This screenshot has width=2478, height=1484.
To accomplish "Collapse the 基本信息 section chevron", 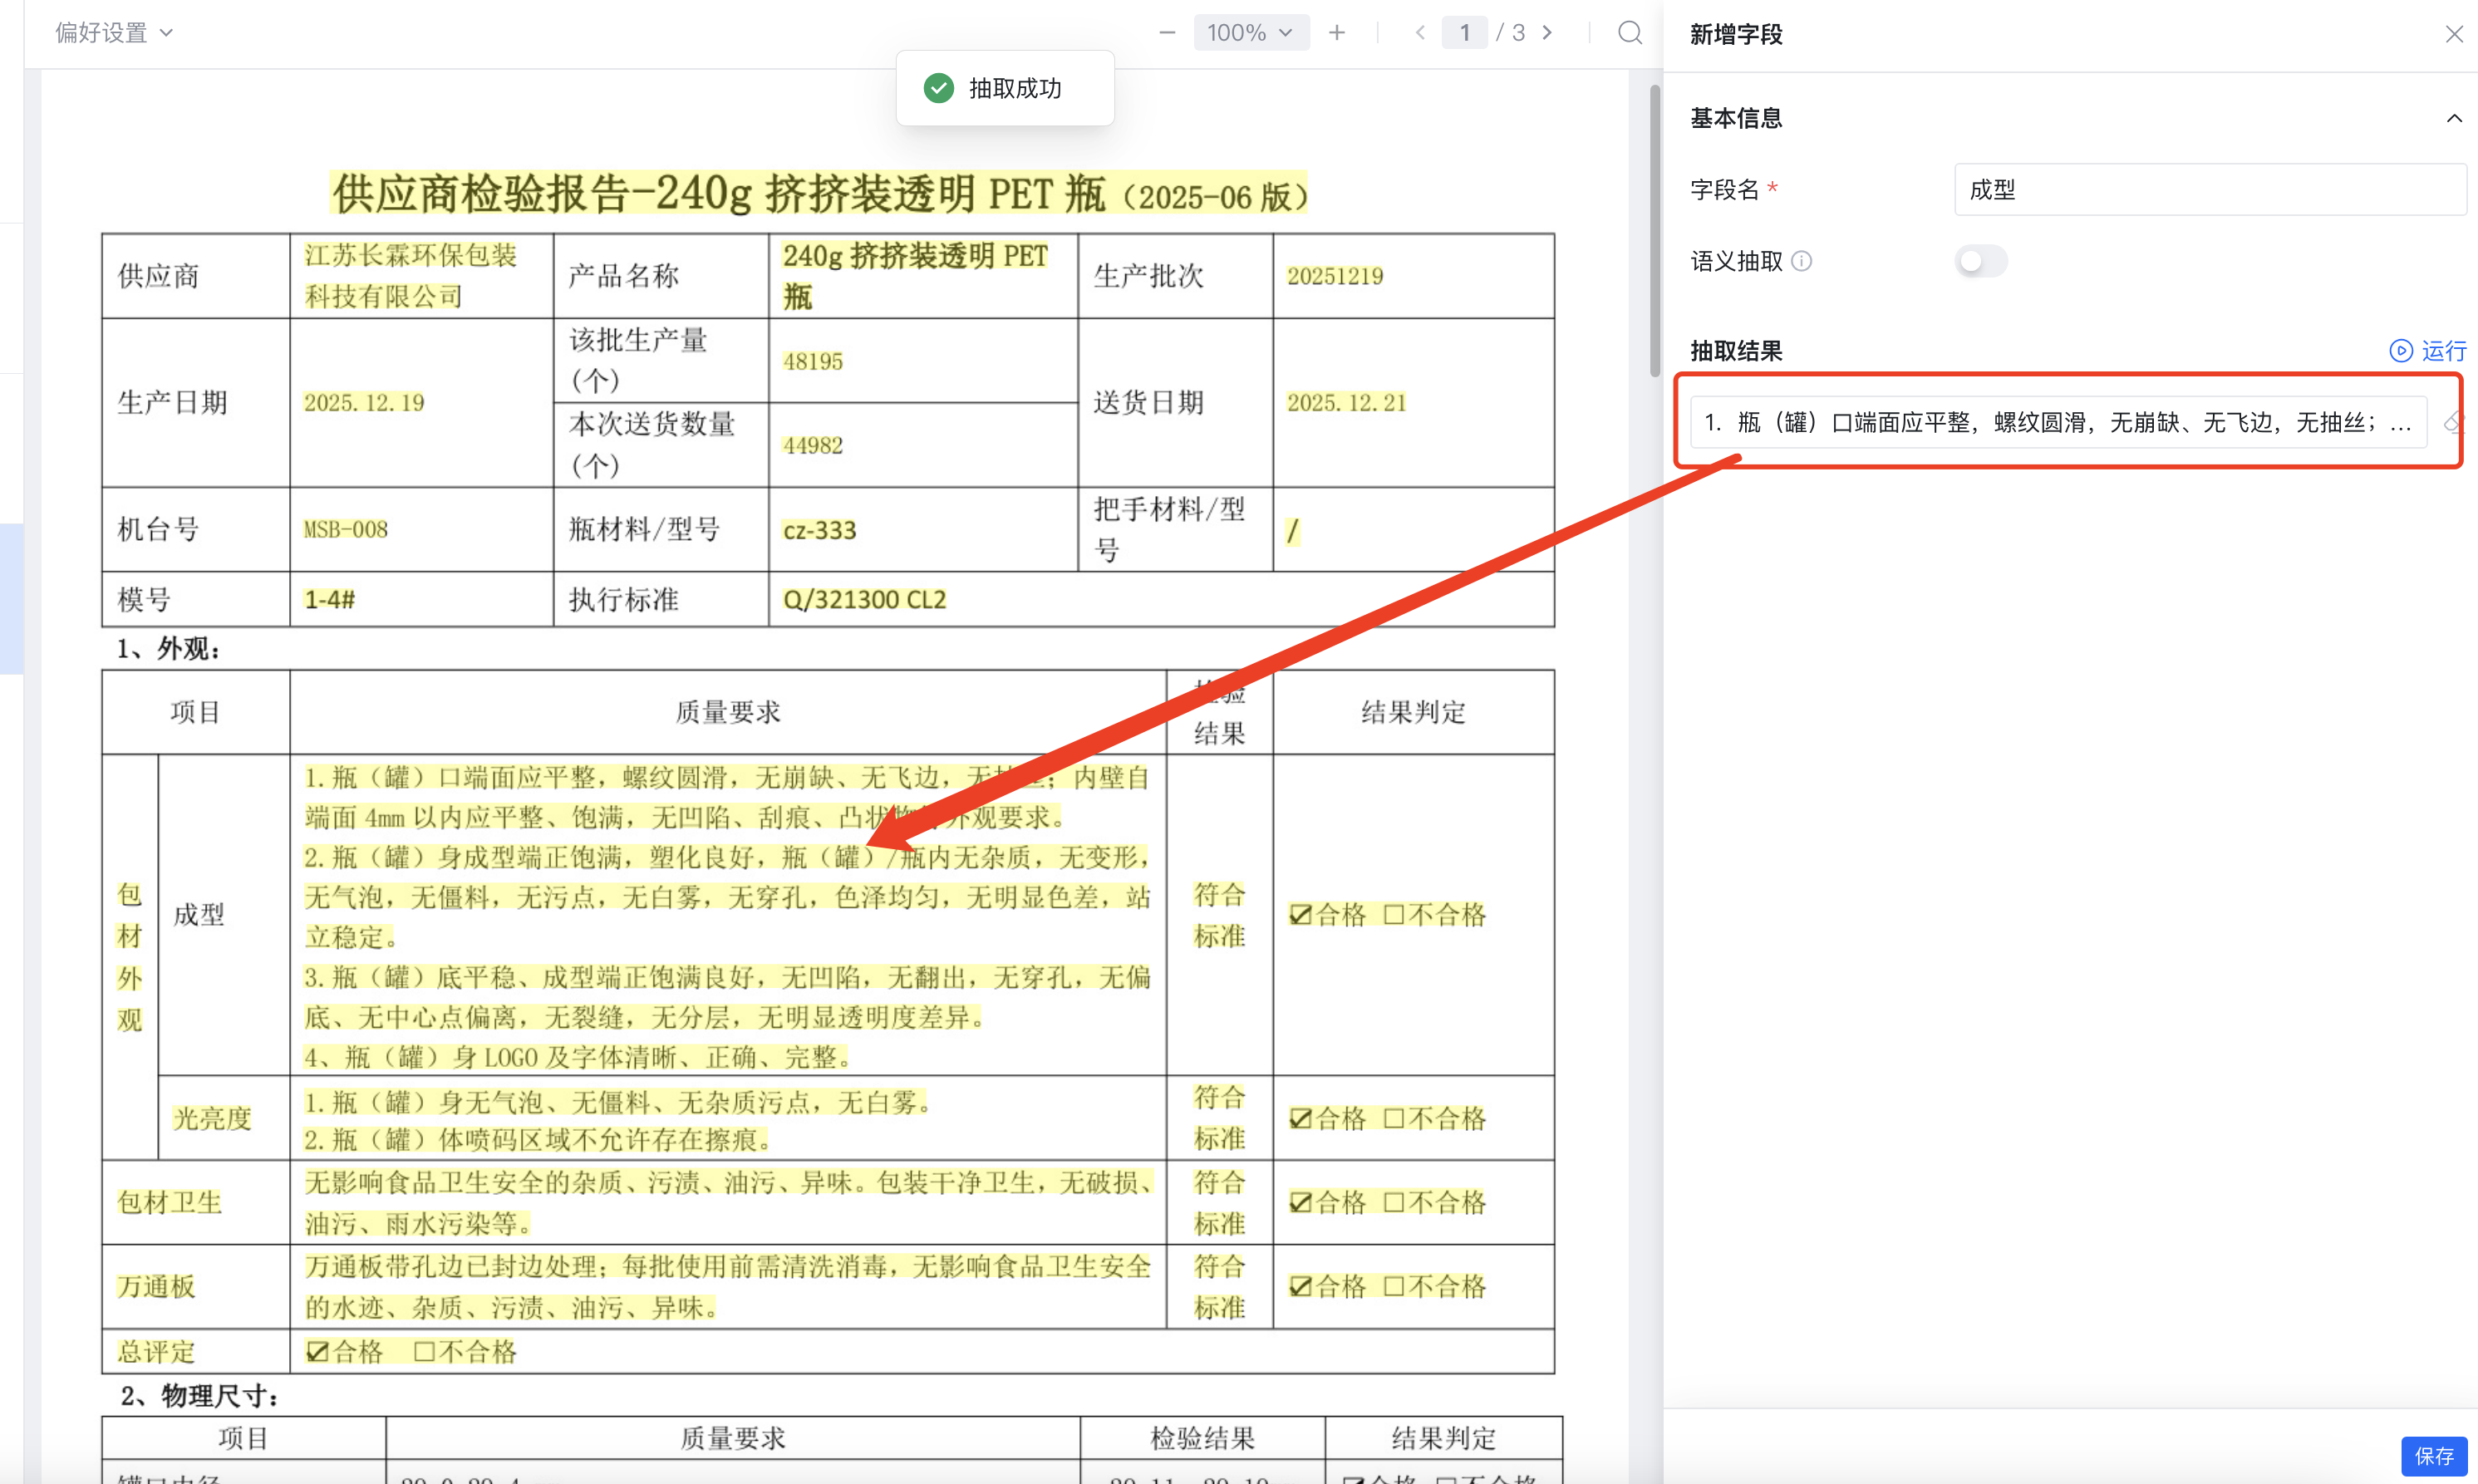I will [x=2453, y=118].
